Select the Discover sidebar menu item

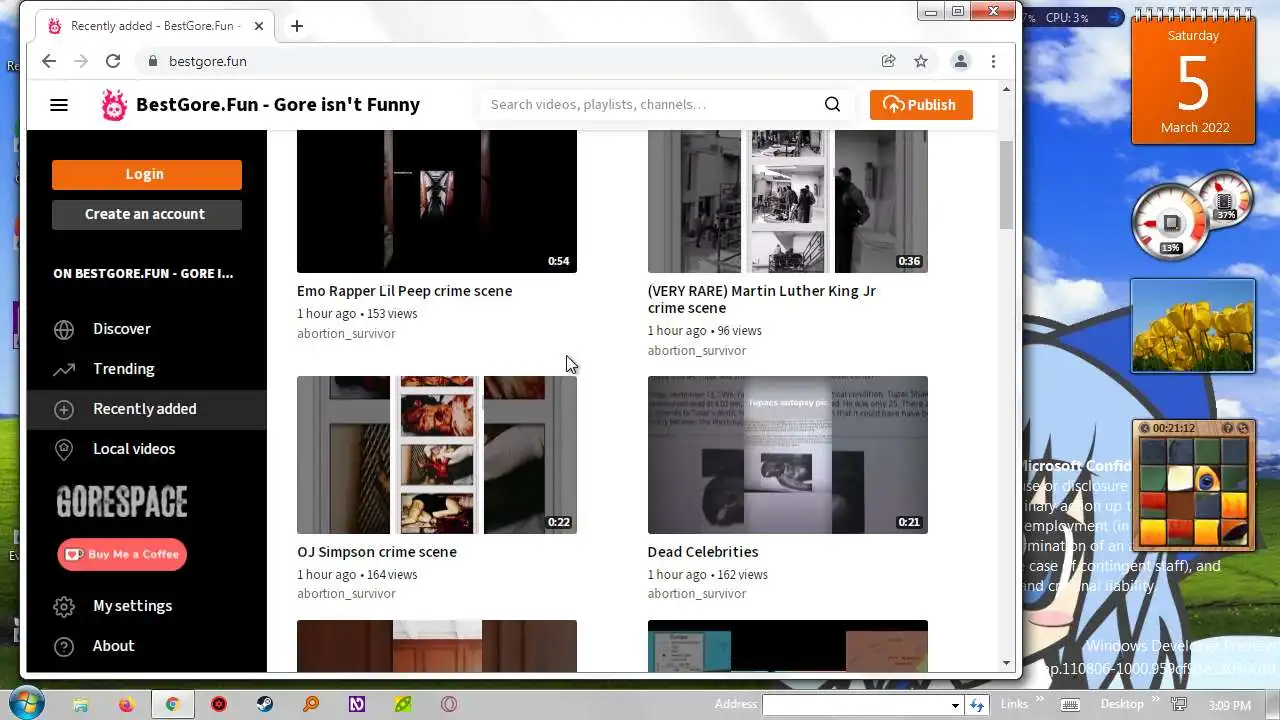[147, 329]
